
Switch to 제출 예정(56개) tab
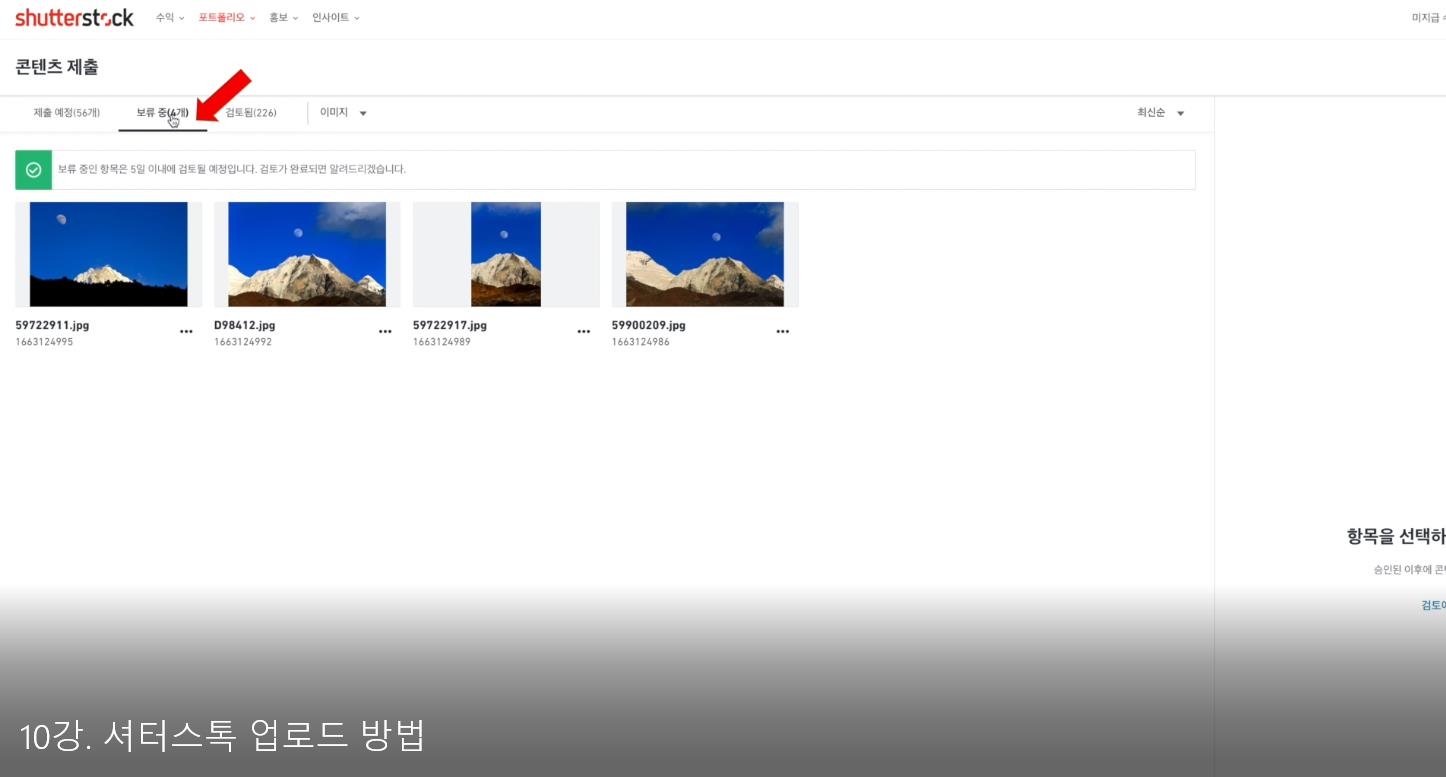67,113
